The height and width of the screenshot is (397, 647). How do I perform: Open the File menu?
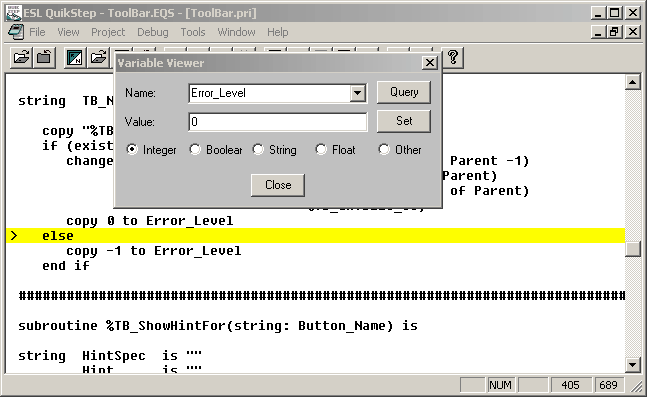pyautogui.click(x=37, y=32)
